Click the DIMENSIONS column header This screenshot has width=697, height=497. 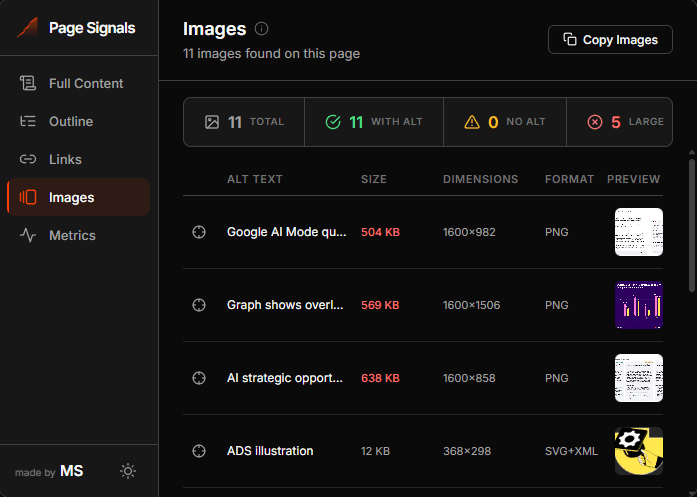point(481,179)
